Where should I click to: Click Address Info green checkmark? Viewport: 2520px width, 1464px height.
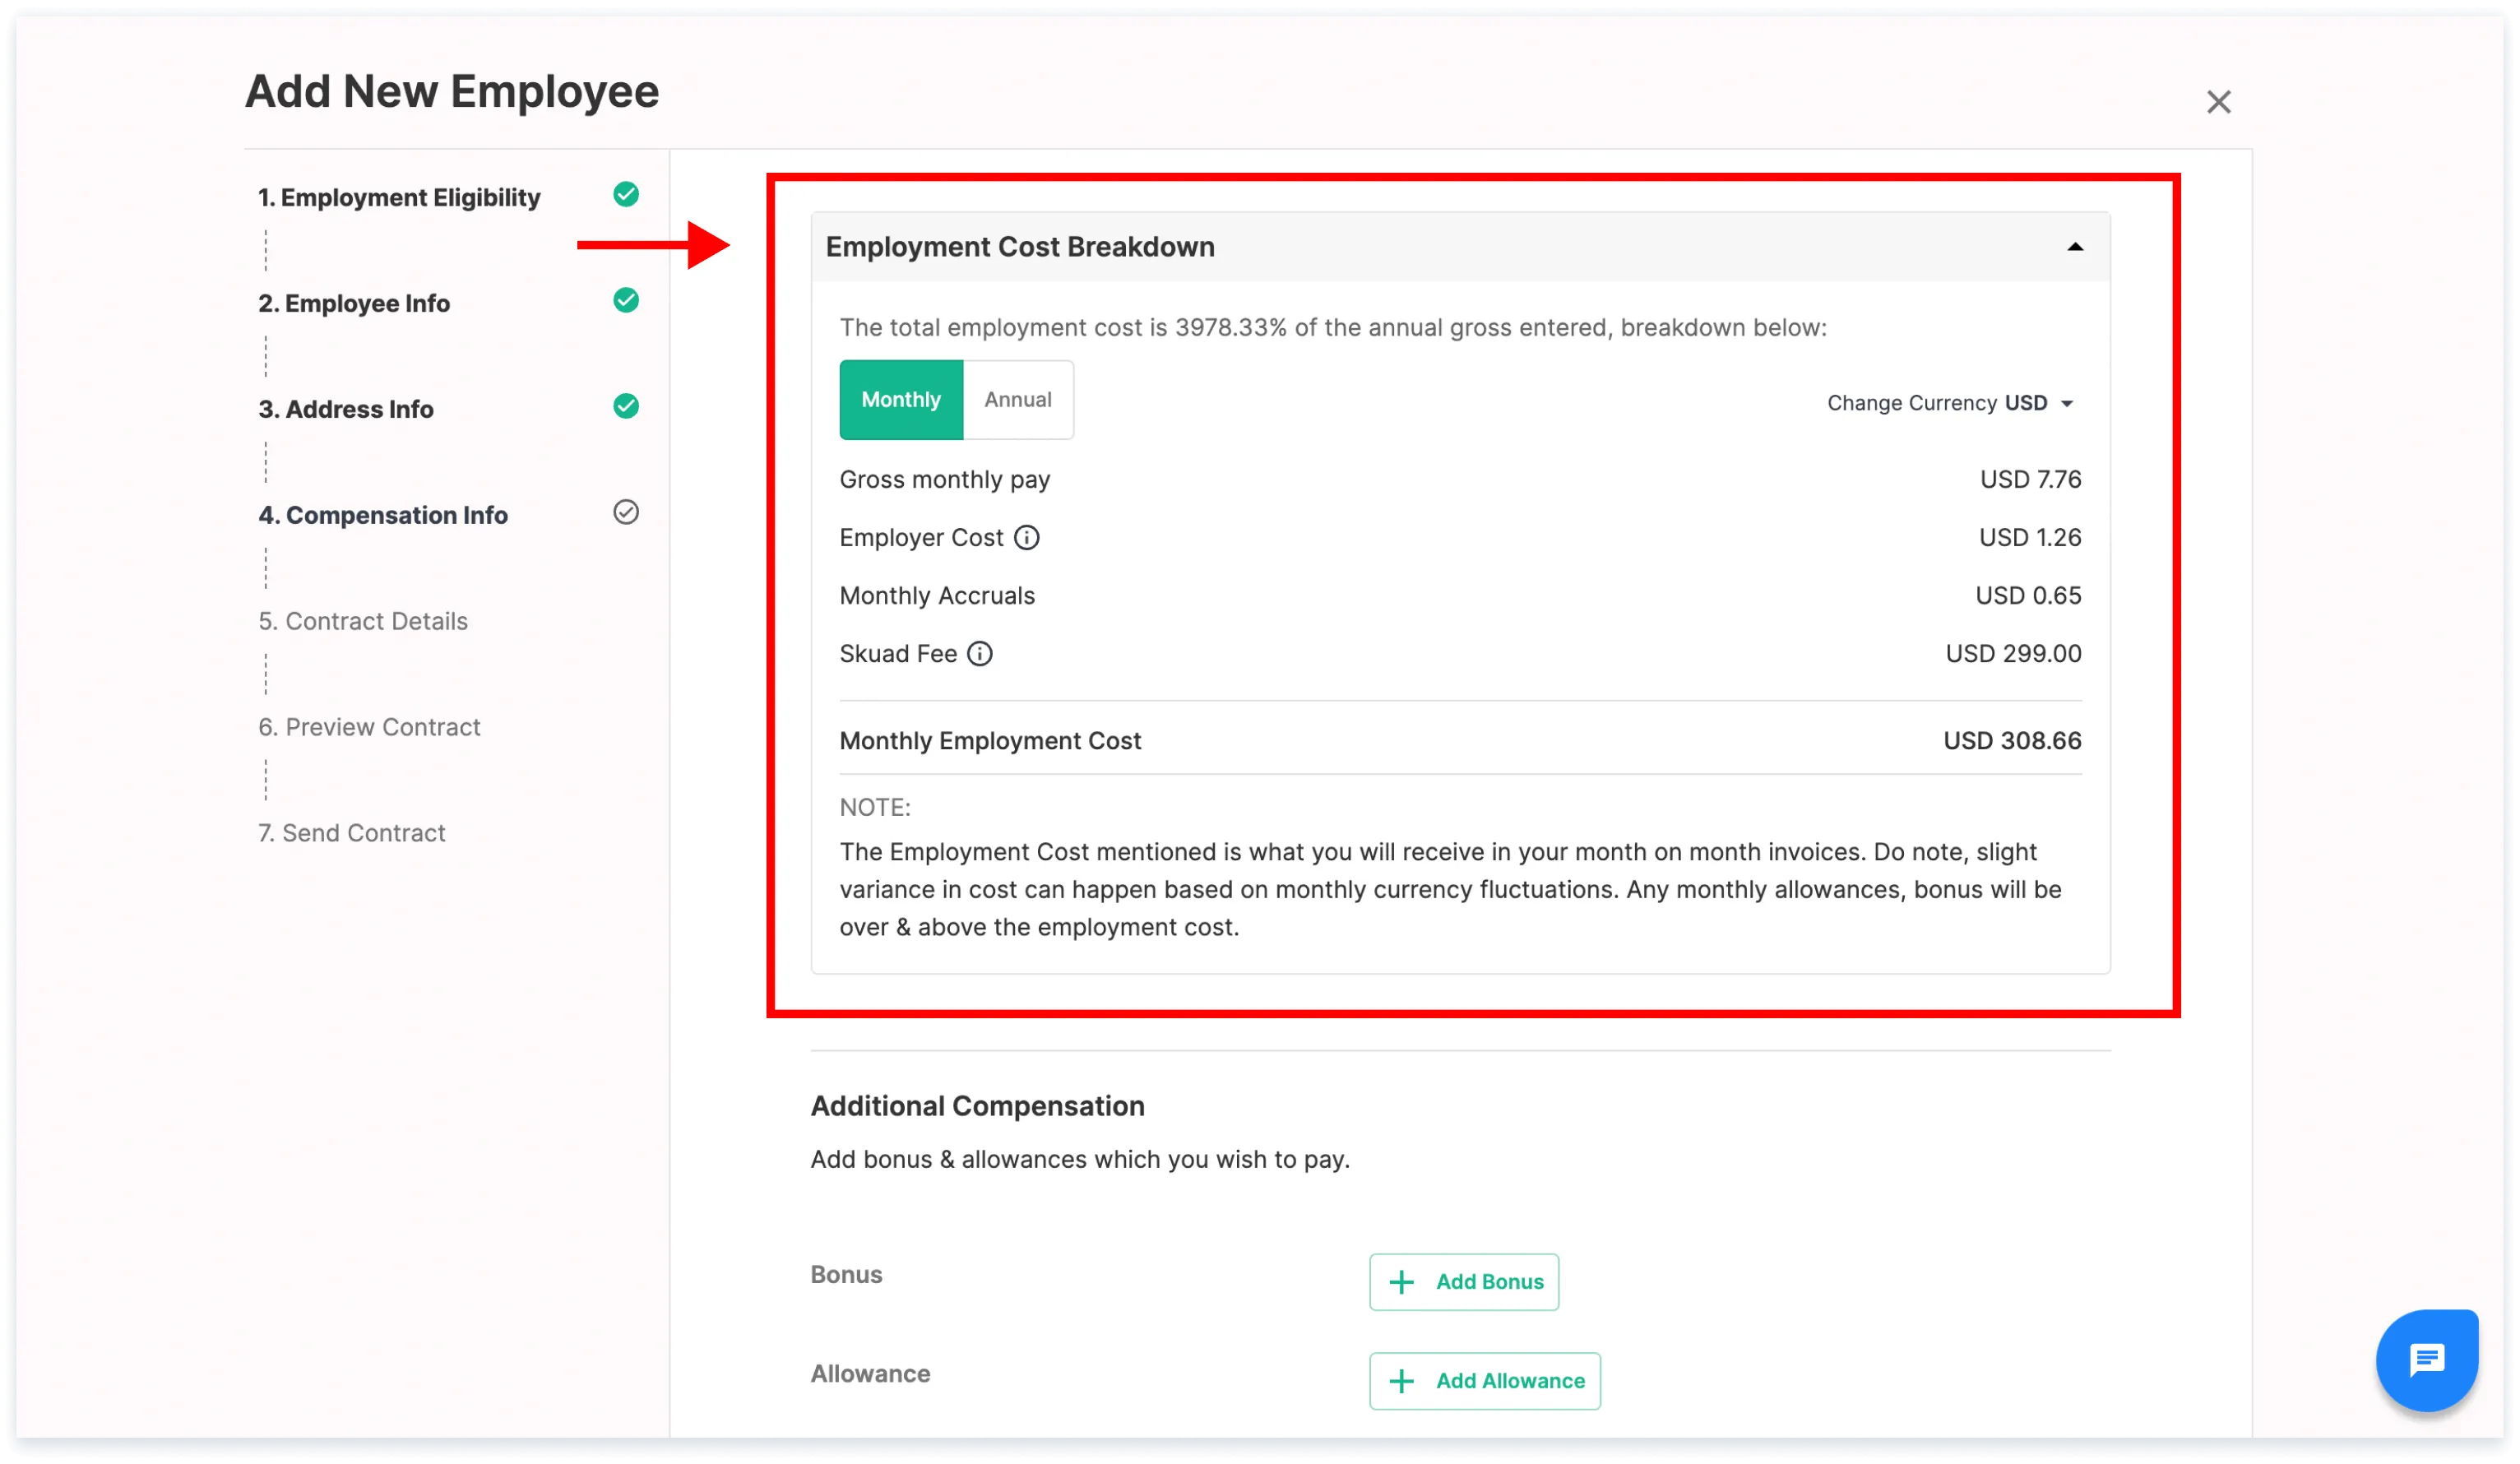tap(626, 406)
